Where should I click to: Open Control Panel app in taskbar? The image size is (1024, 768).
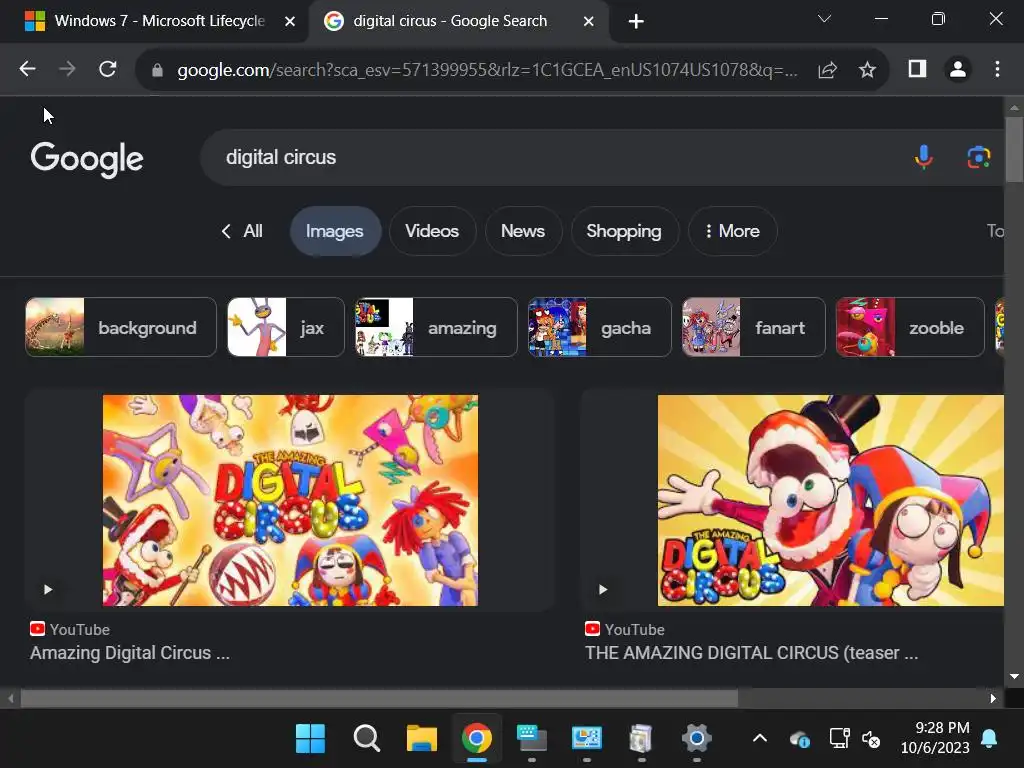click(x=586, y=739)
